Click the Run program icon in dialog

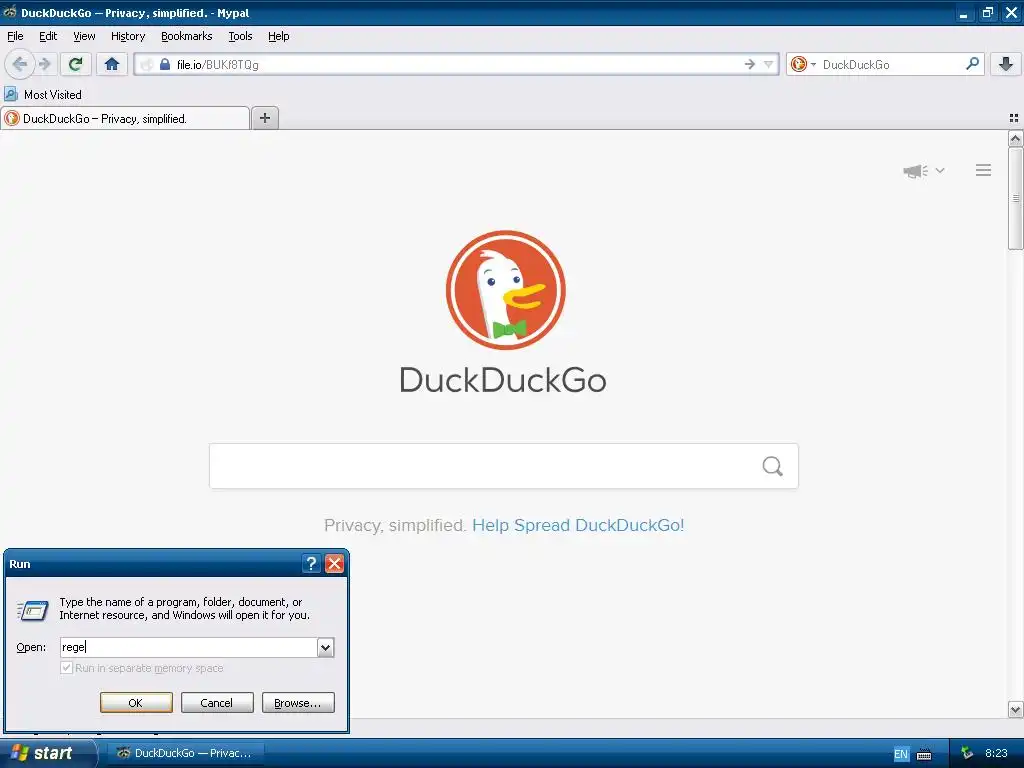(33, 610)
